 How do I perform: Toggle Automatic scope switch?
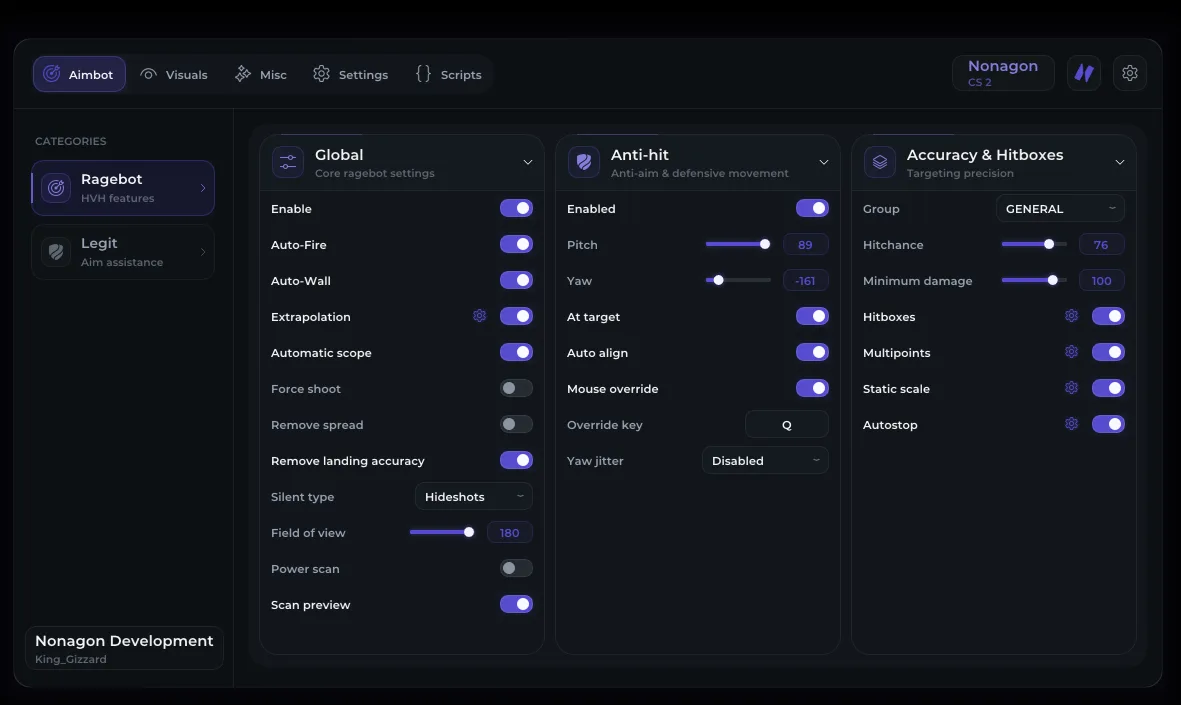pyautogui.click(x=516, y=352)
